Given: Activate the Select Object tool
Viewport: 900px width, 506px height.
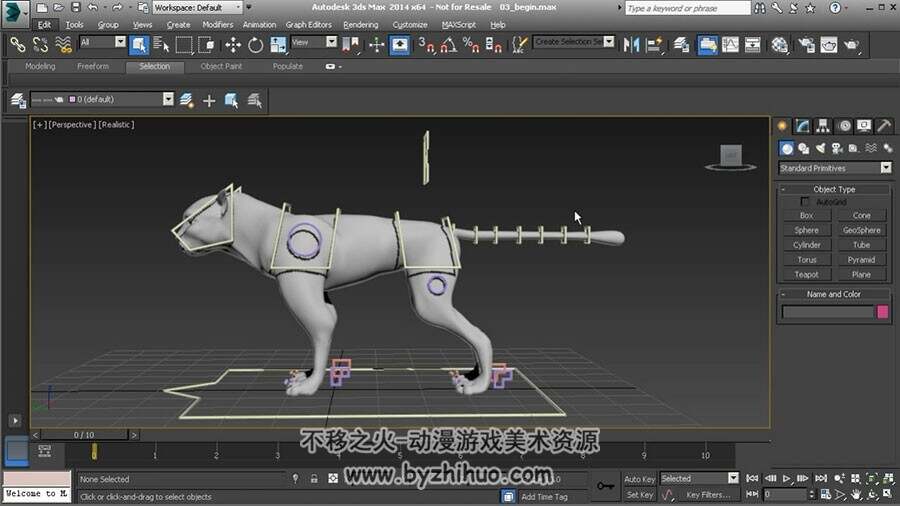Looking at the screenshot, I should coord(139,44).
